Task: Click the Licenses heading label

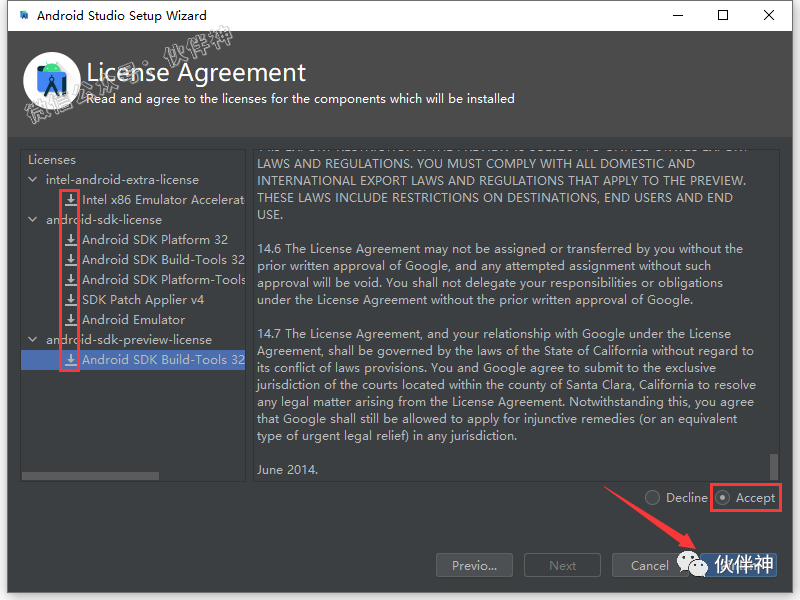Action: point(52,160)
